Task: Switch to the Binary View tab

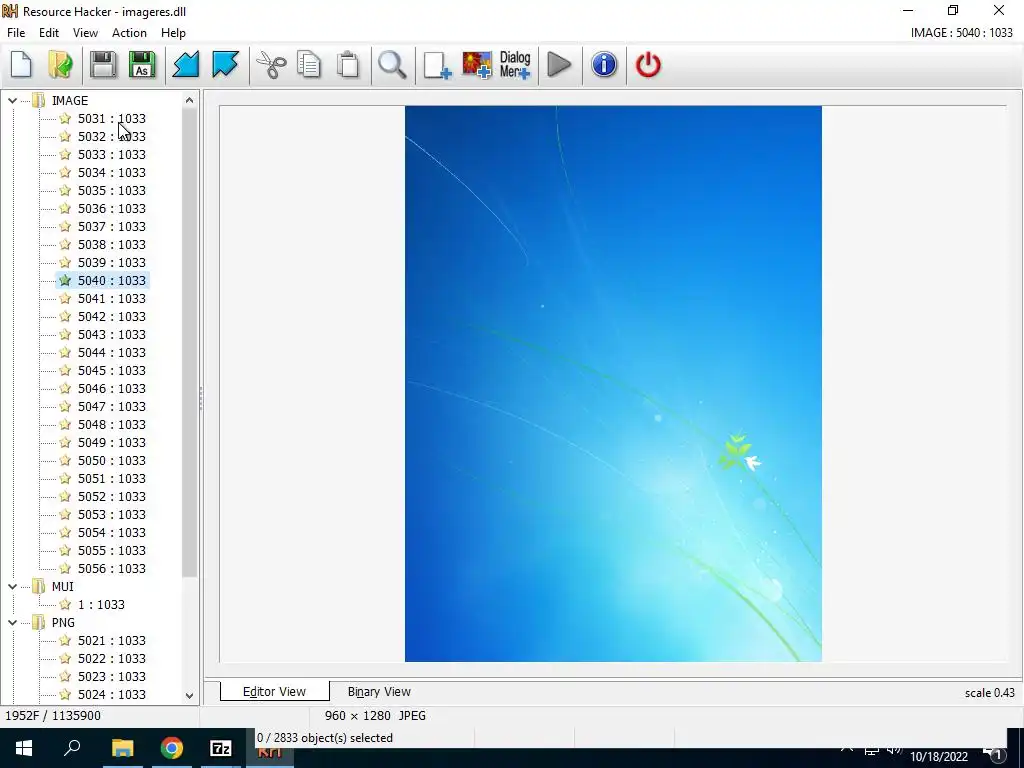Action: [x=379, y=692]
